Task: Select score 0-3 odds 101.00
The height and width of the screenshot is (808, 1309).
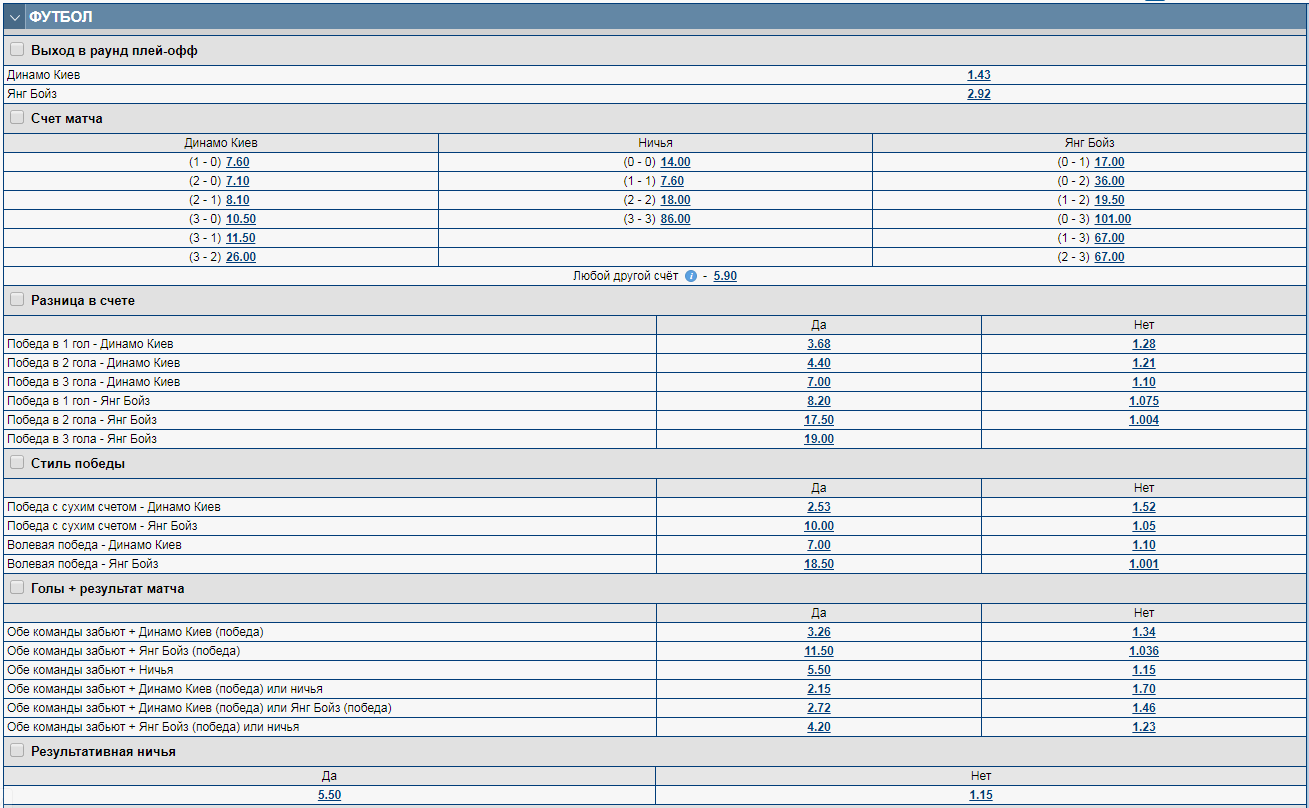Action: point(1112,219)
